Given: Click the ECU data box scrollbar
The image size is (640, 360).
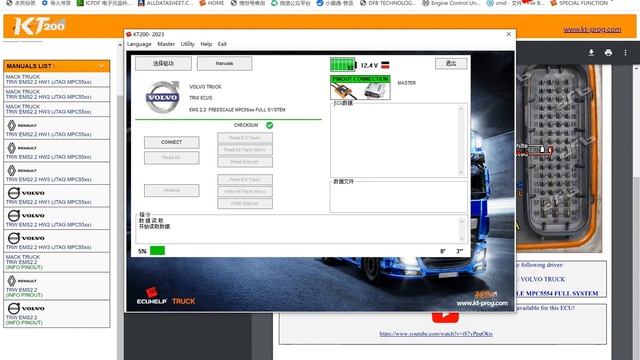Looking at the screenshot, I should click(461, 140).
